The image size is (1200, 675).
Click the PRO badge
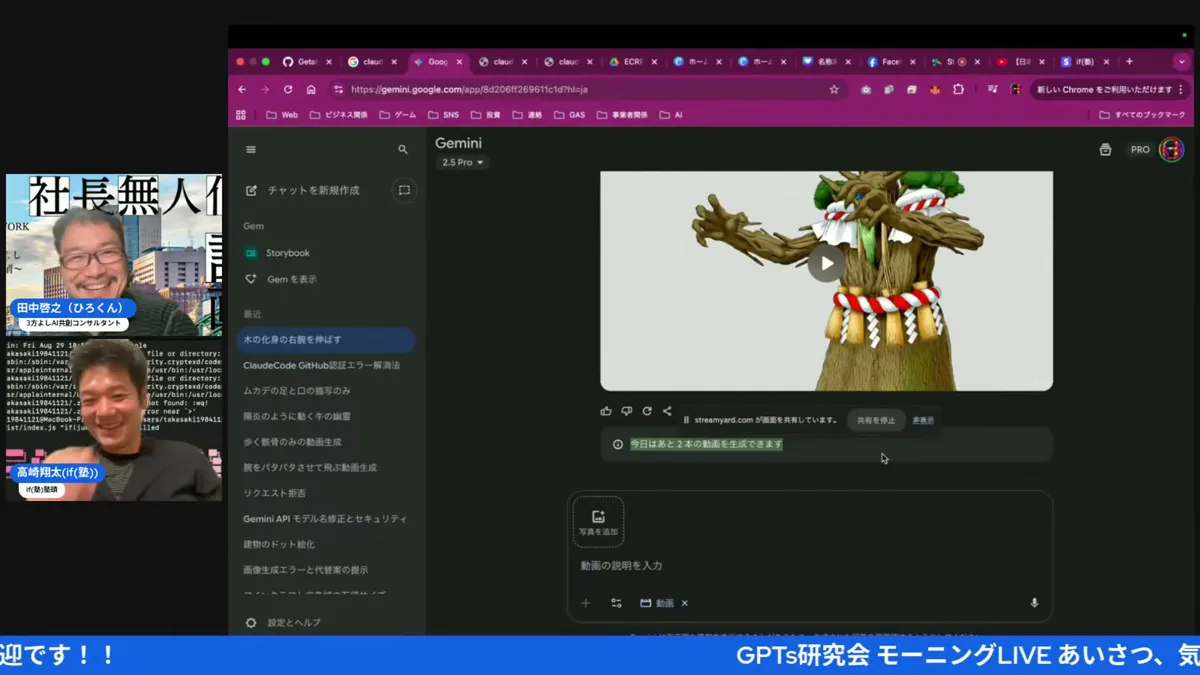1140,150
